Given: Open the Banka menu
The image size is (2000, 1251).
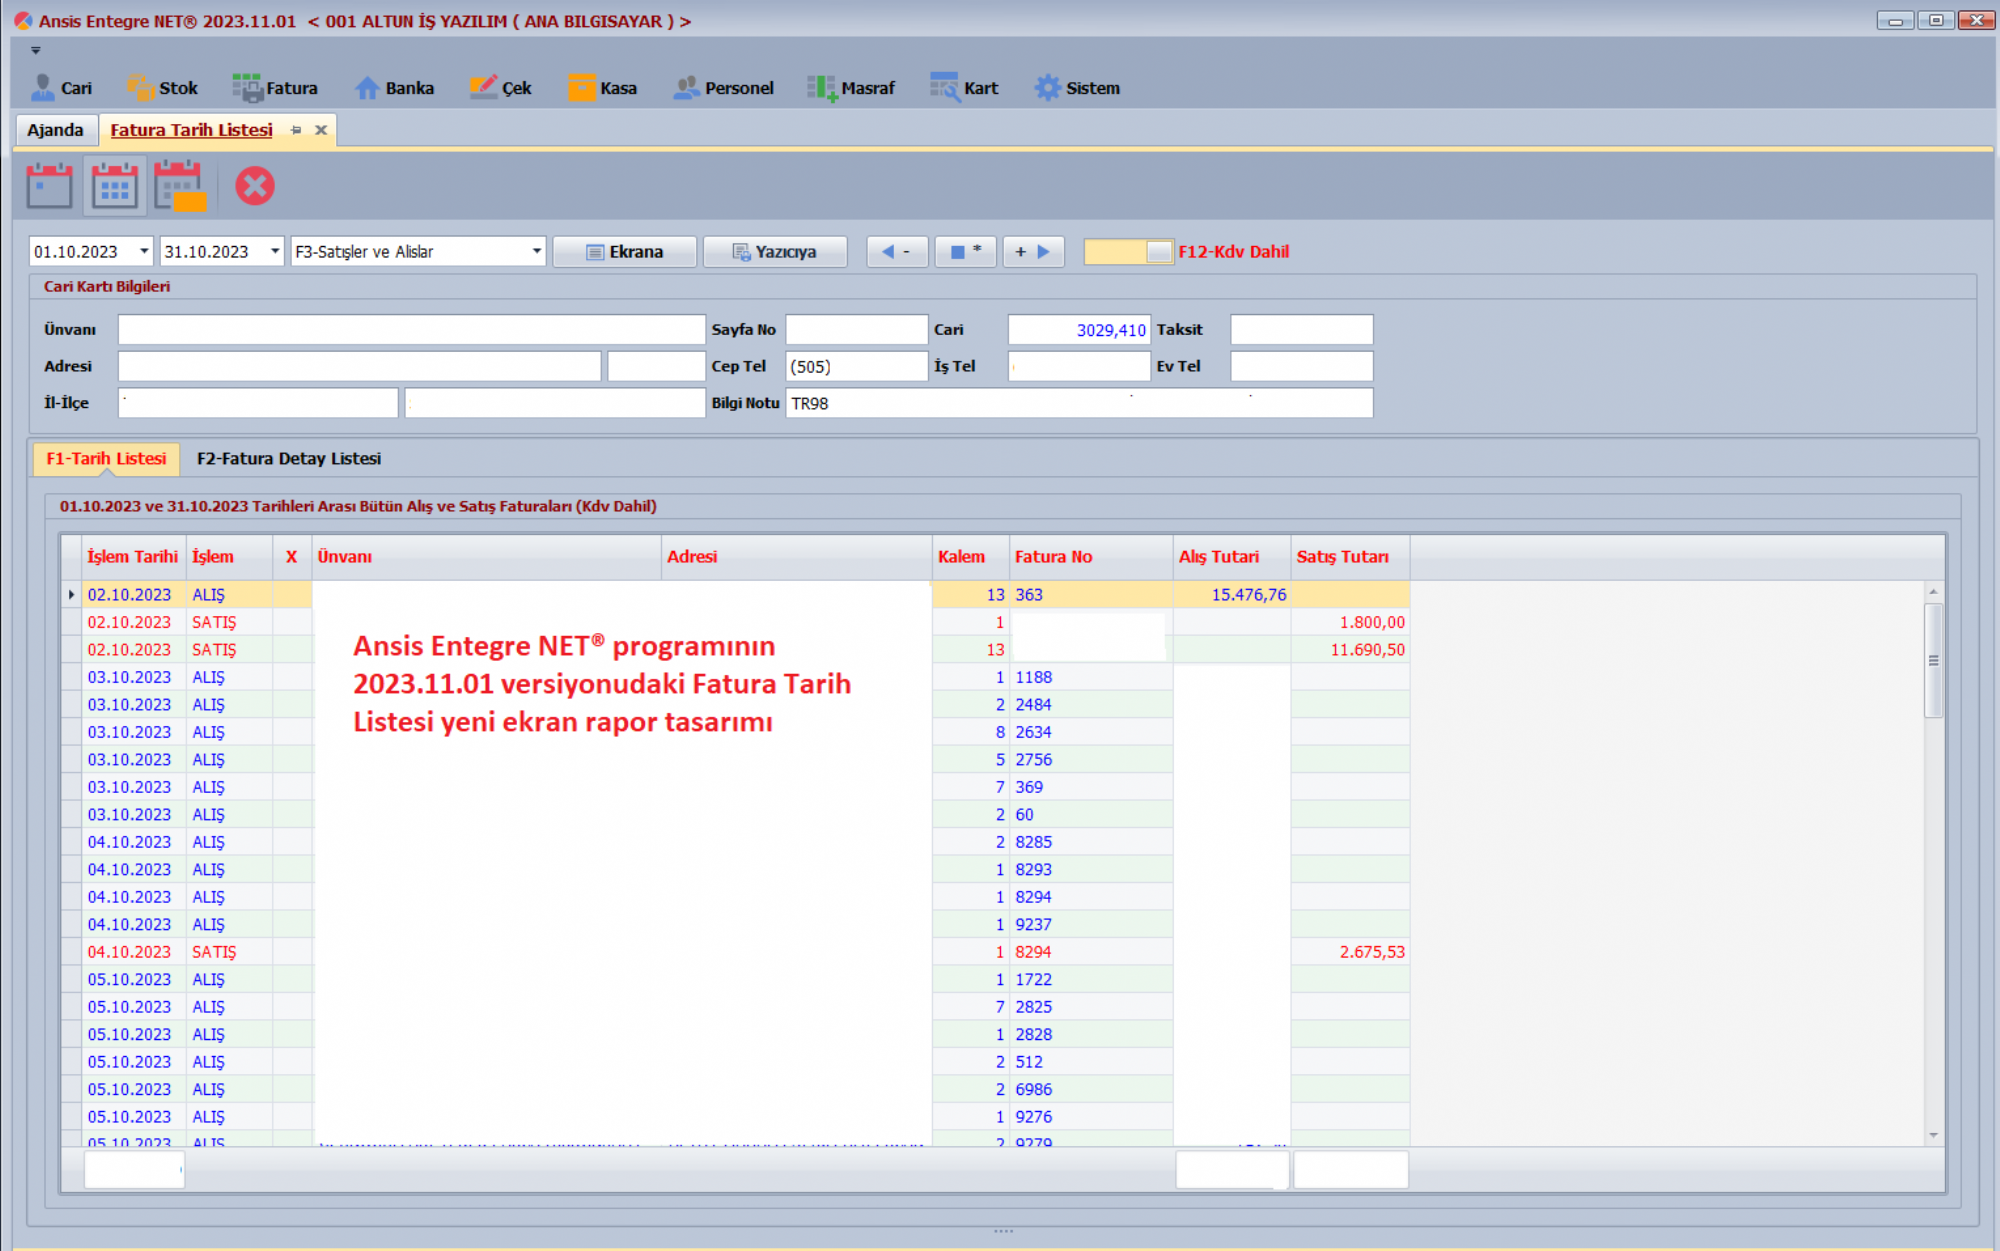Looking at the screenshot, I should [395, 88].
